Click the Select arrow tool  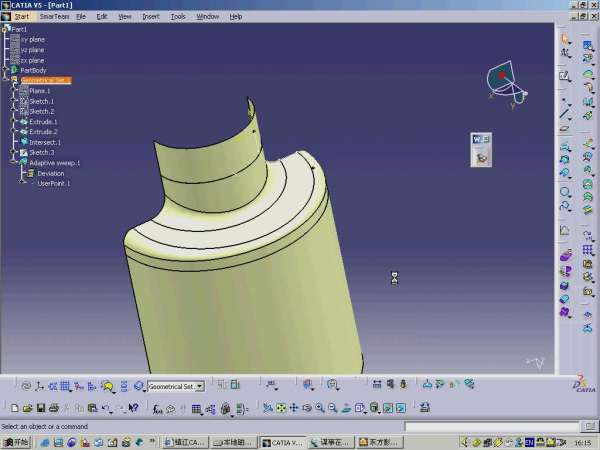[x=565, y=39]
